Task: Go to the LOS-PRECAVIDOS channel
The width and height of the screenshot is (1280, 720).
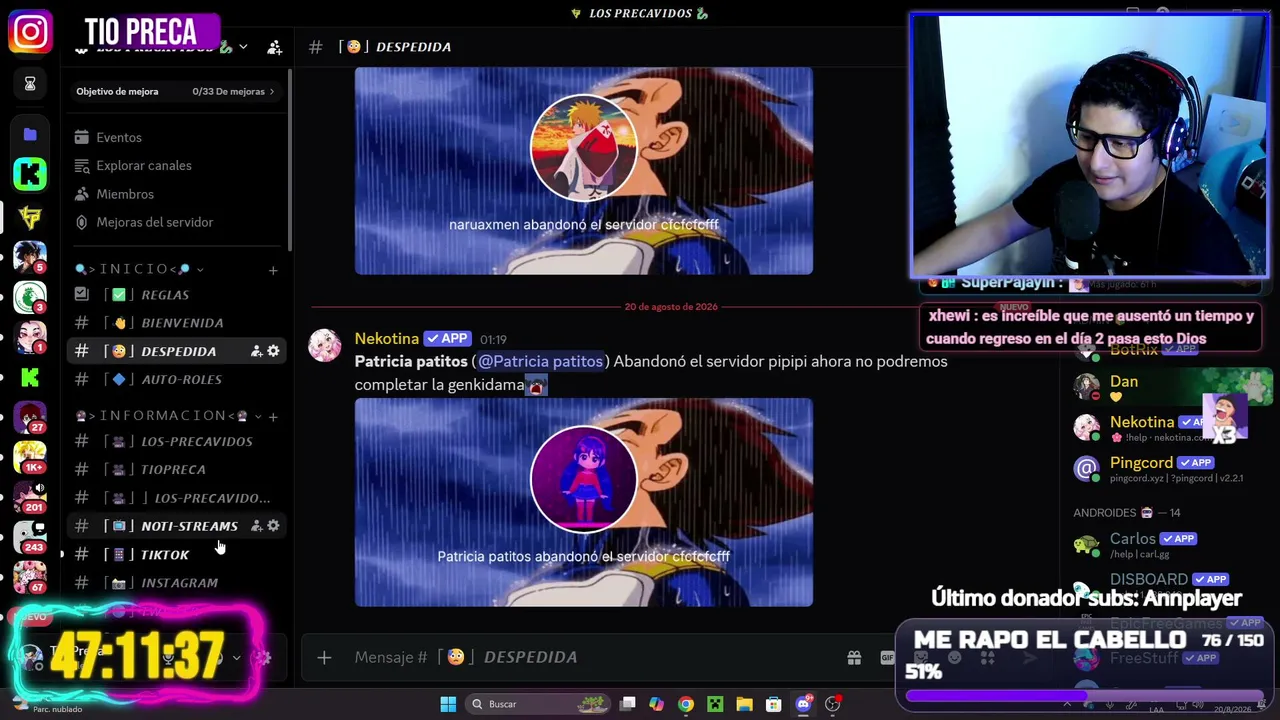Action: click(x=176, y=441)
